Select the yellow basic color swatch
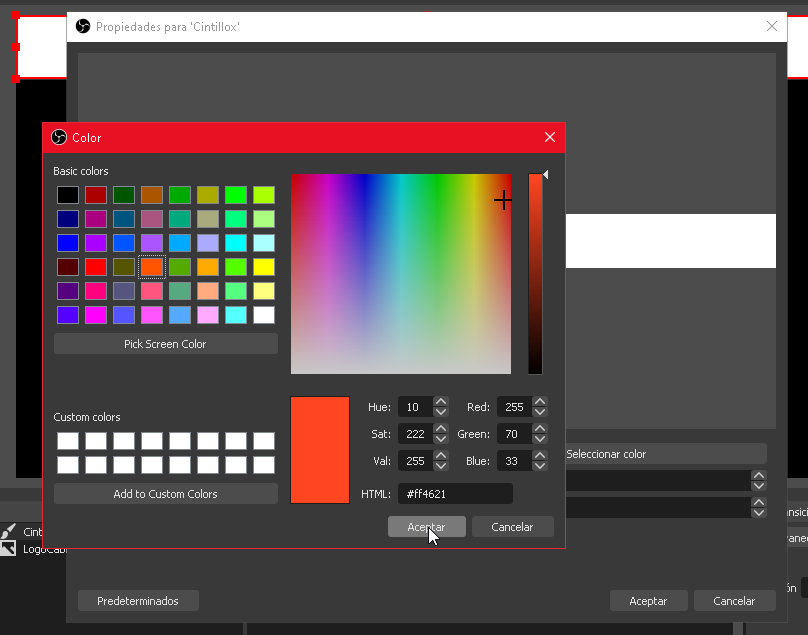808x635 pixels. coord(264,267)
